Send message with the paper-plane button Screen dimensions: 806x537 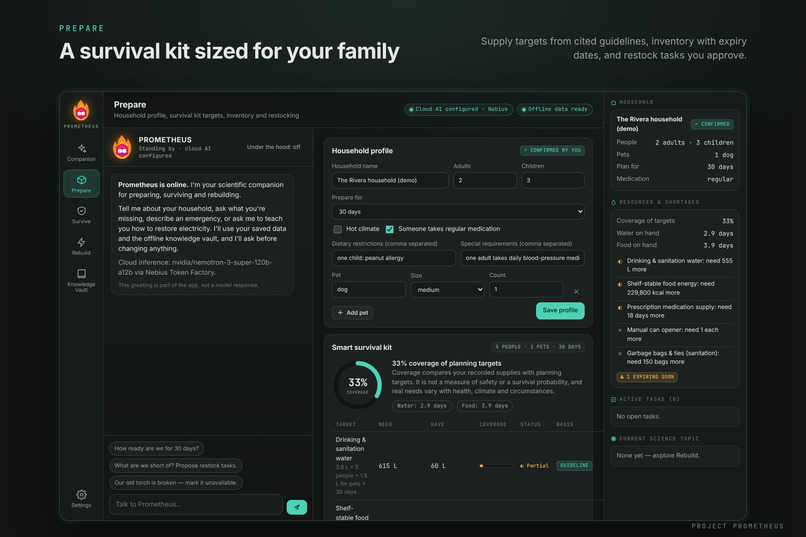(297, 507)
